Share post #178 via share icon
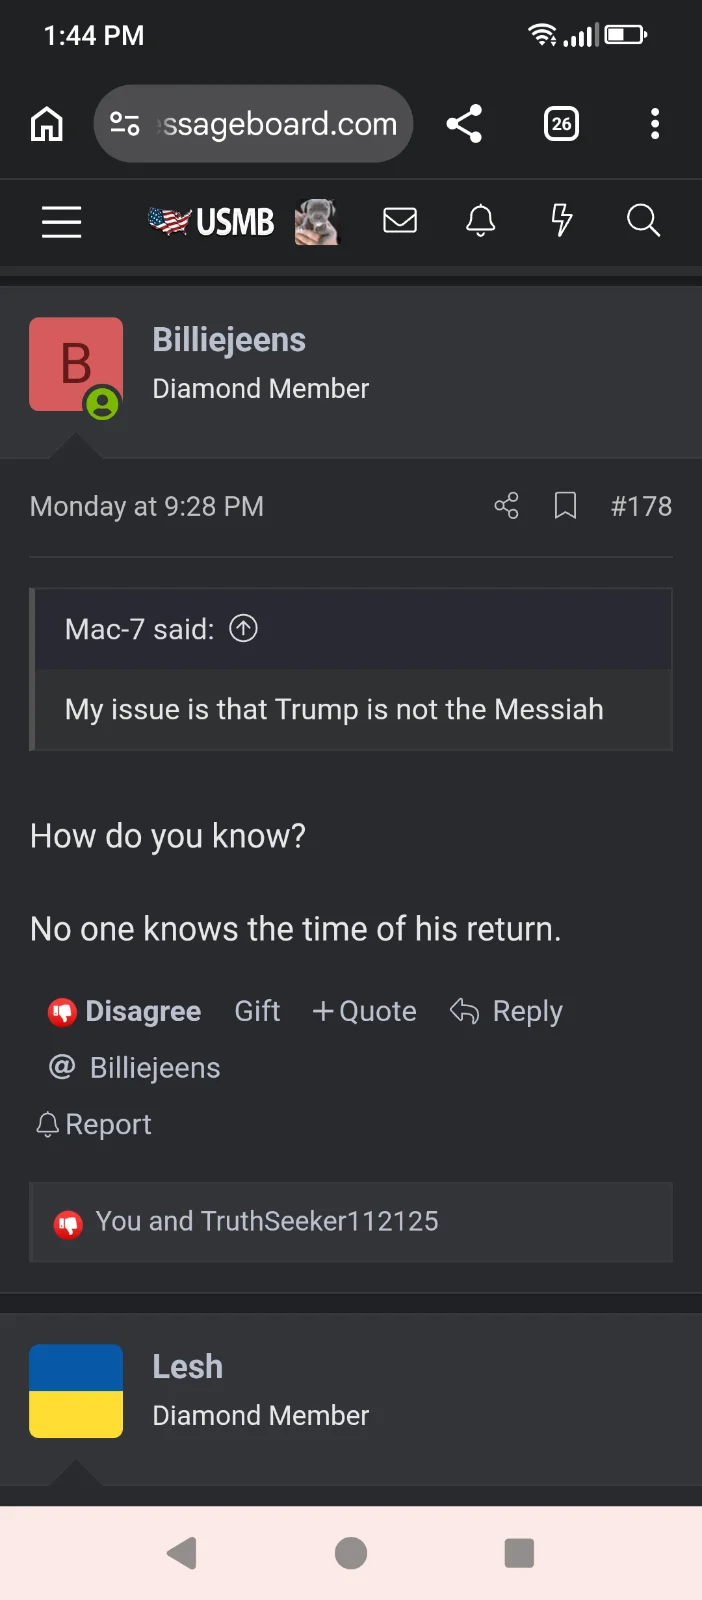 507,506
